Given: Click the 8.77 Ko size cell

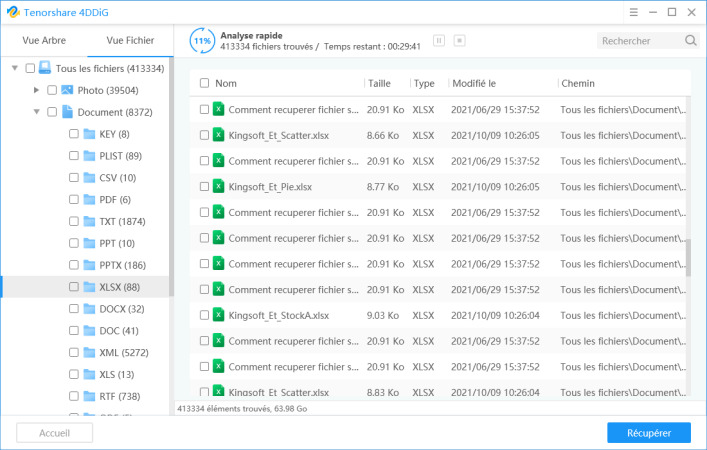Looking at the screenshot, I should (x=383, y=187).
